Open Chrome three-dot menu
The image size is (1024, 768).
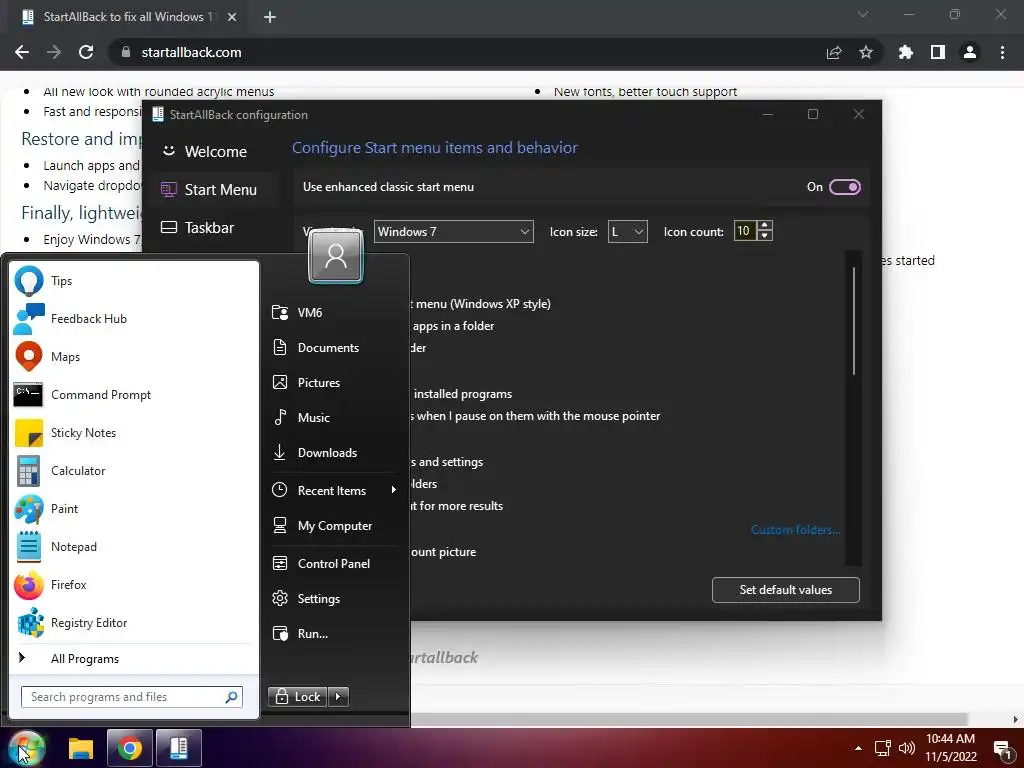[x=1002, y=52]
